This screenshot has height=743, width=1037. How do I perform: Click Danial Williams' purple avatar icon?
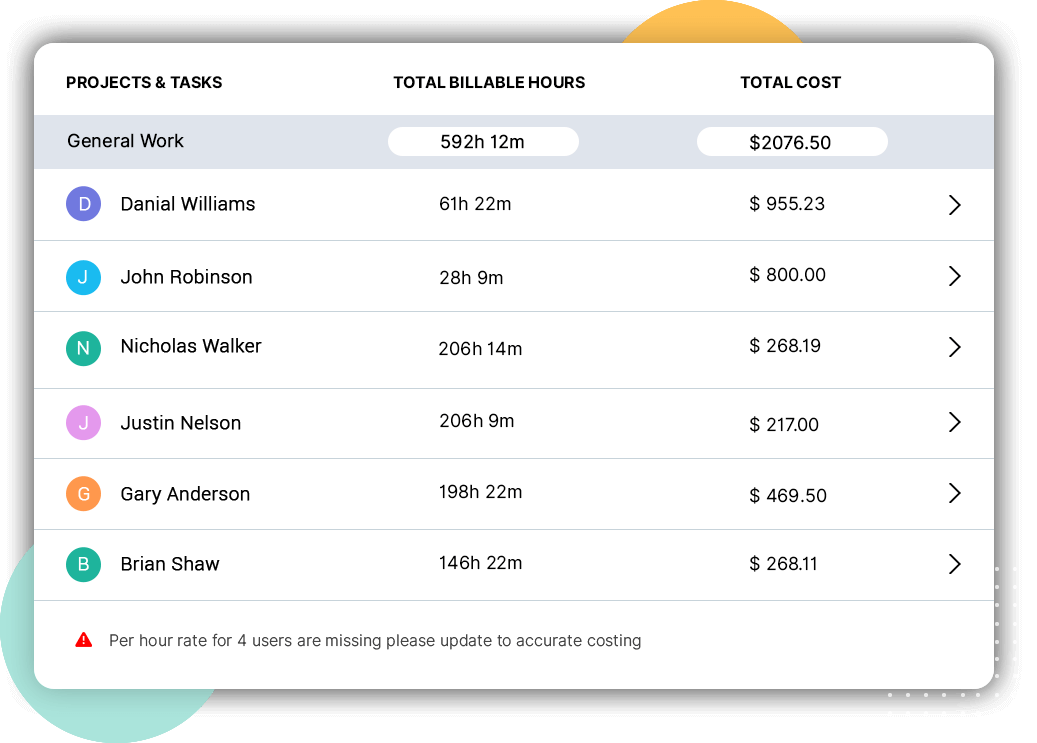coord(83,204)
